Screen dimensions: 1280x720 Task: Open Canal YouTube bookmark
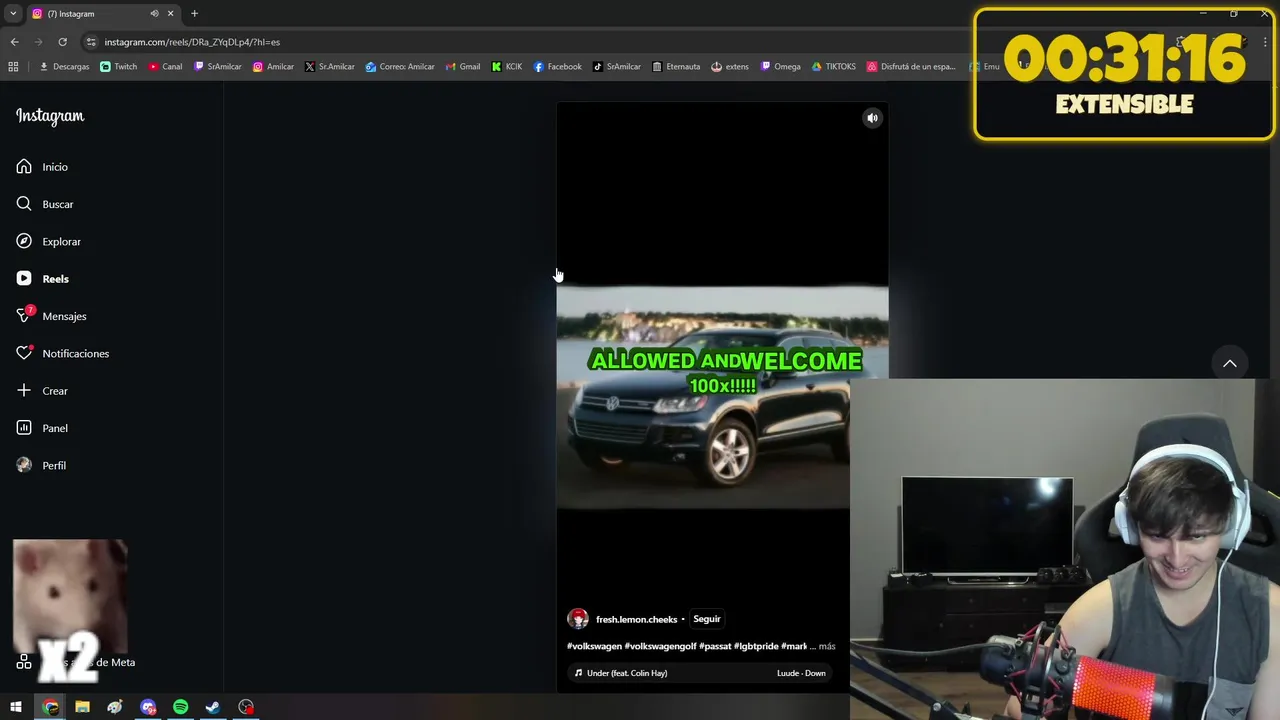coord(165,67)
